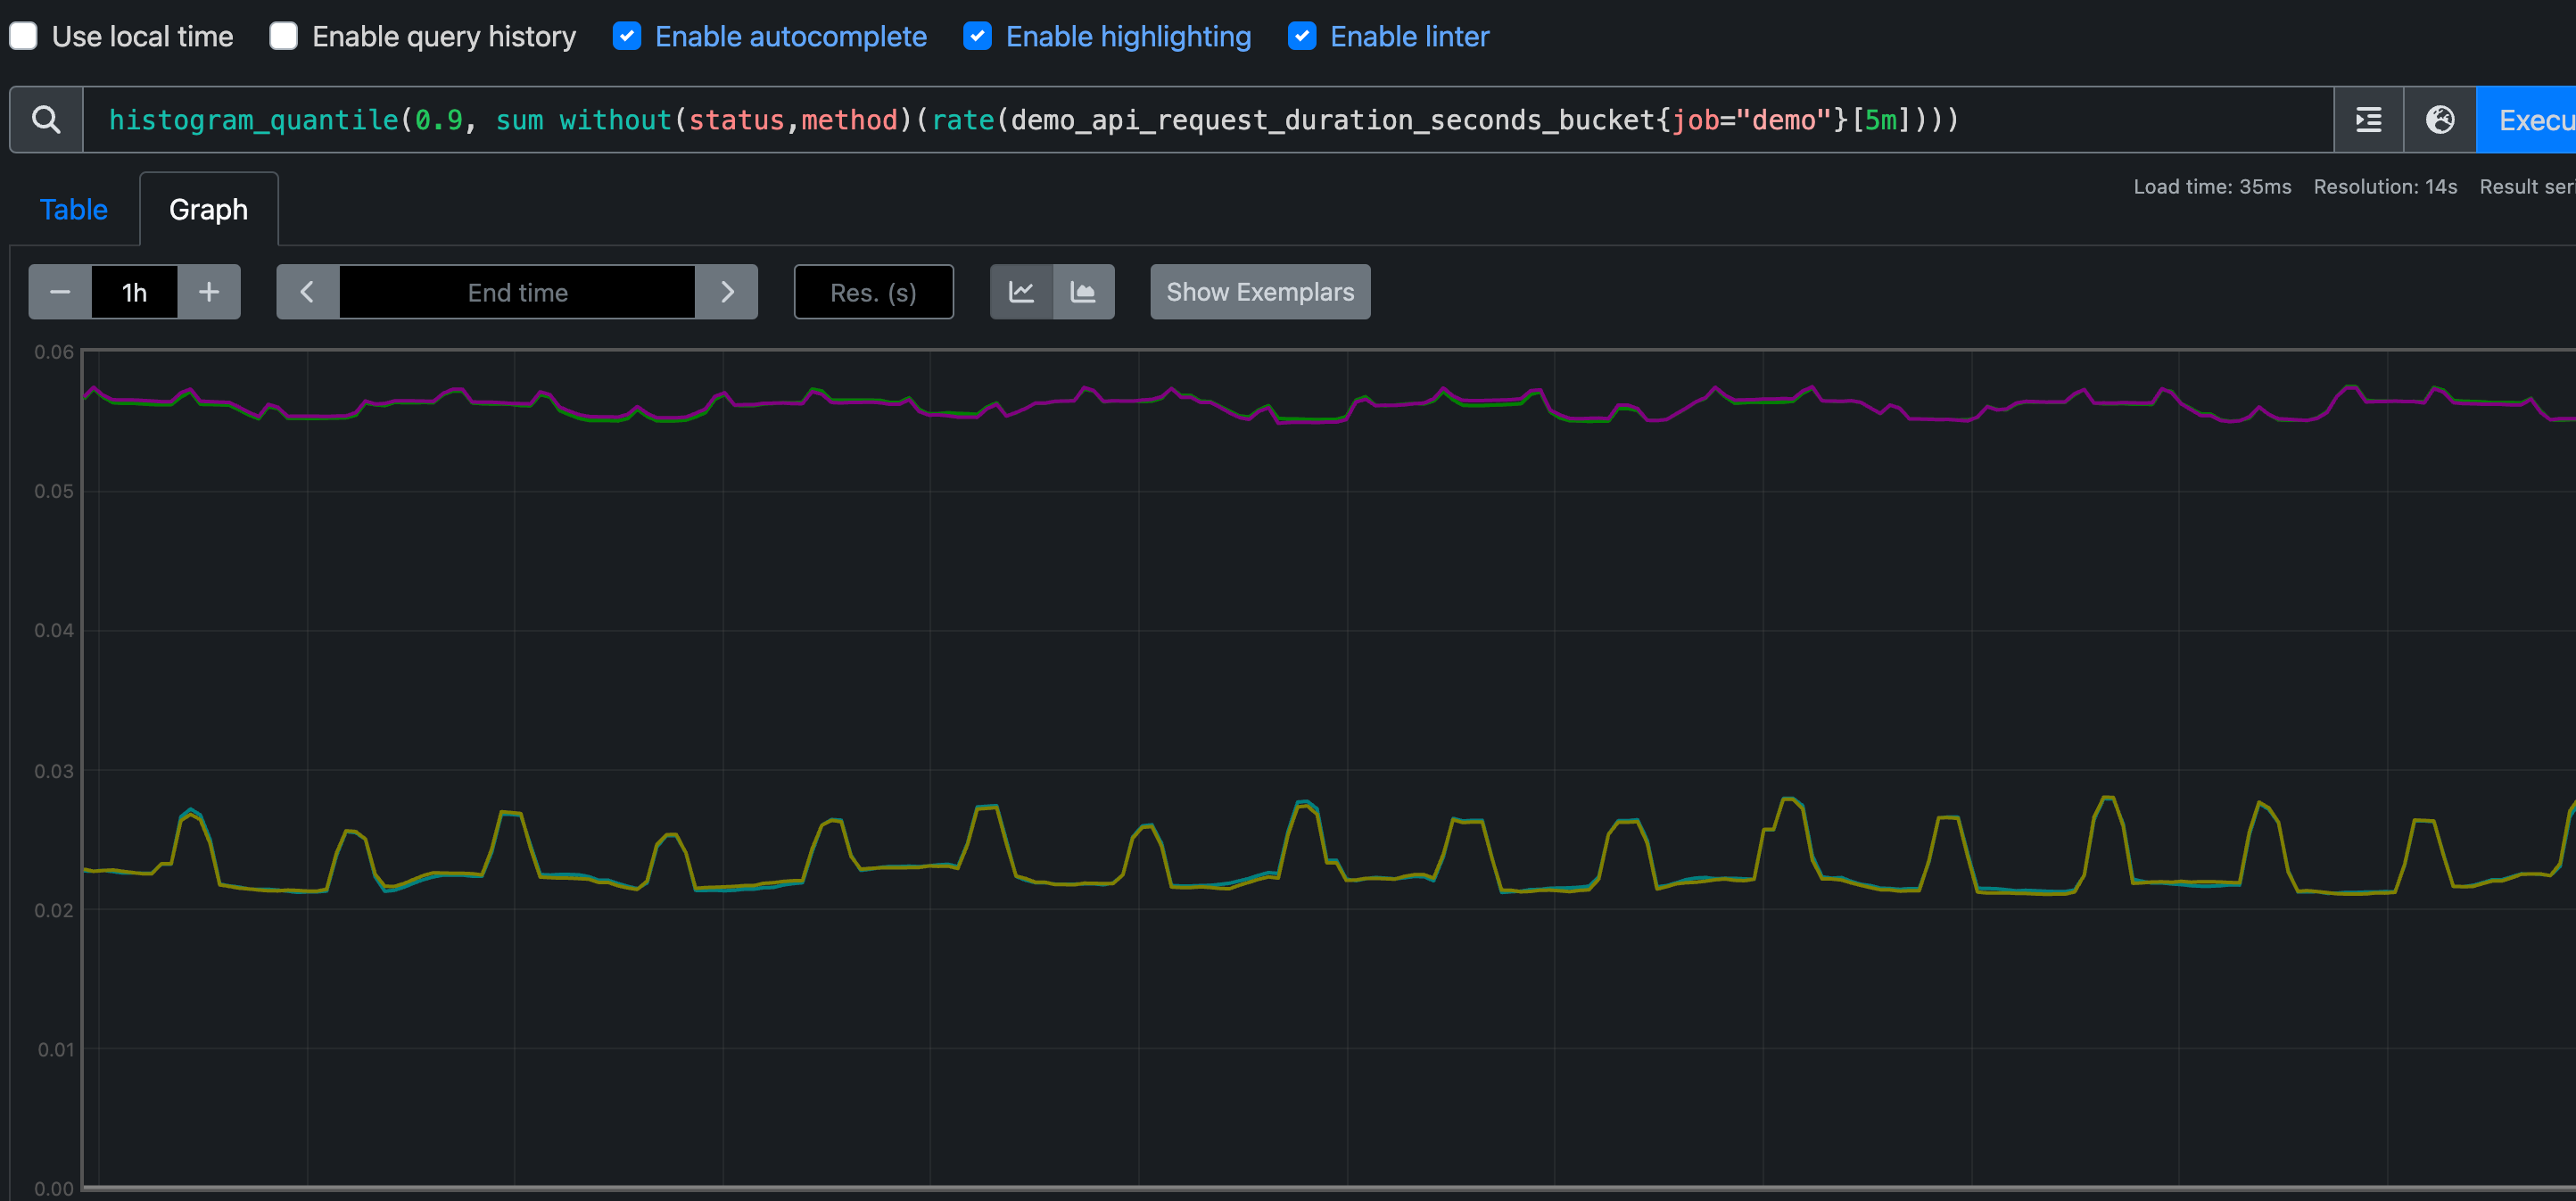Click the 0.04 y-axis label
Image resolution: width=2576 pixels, height=1201 pixels.
tap(54, 630)
